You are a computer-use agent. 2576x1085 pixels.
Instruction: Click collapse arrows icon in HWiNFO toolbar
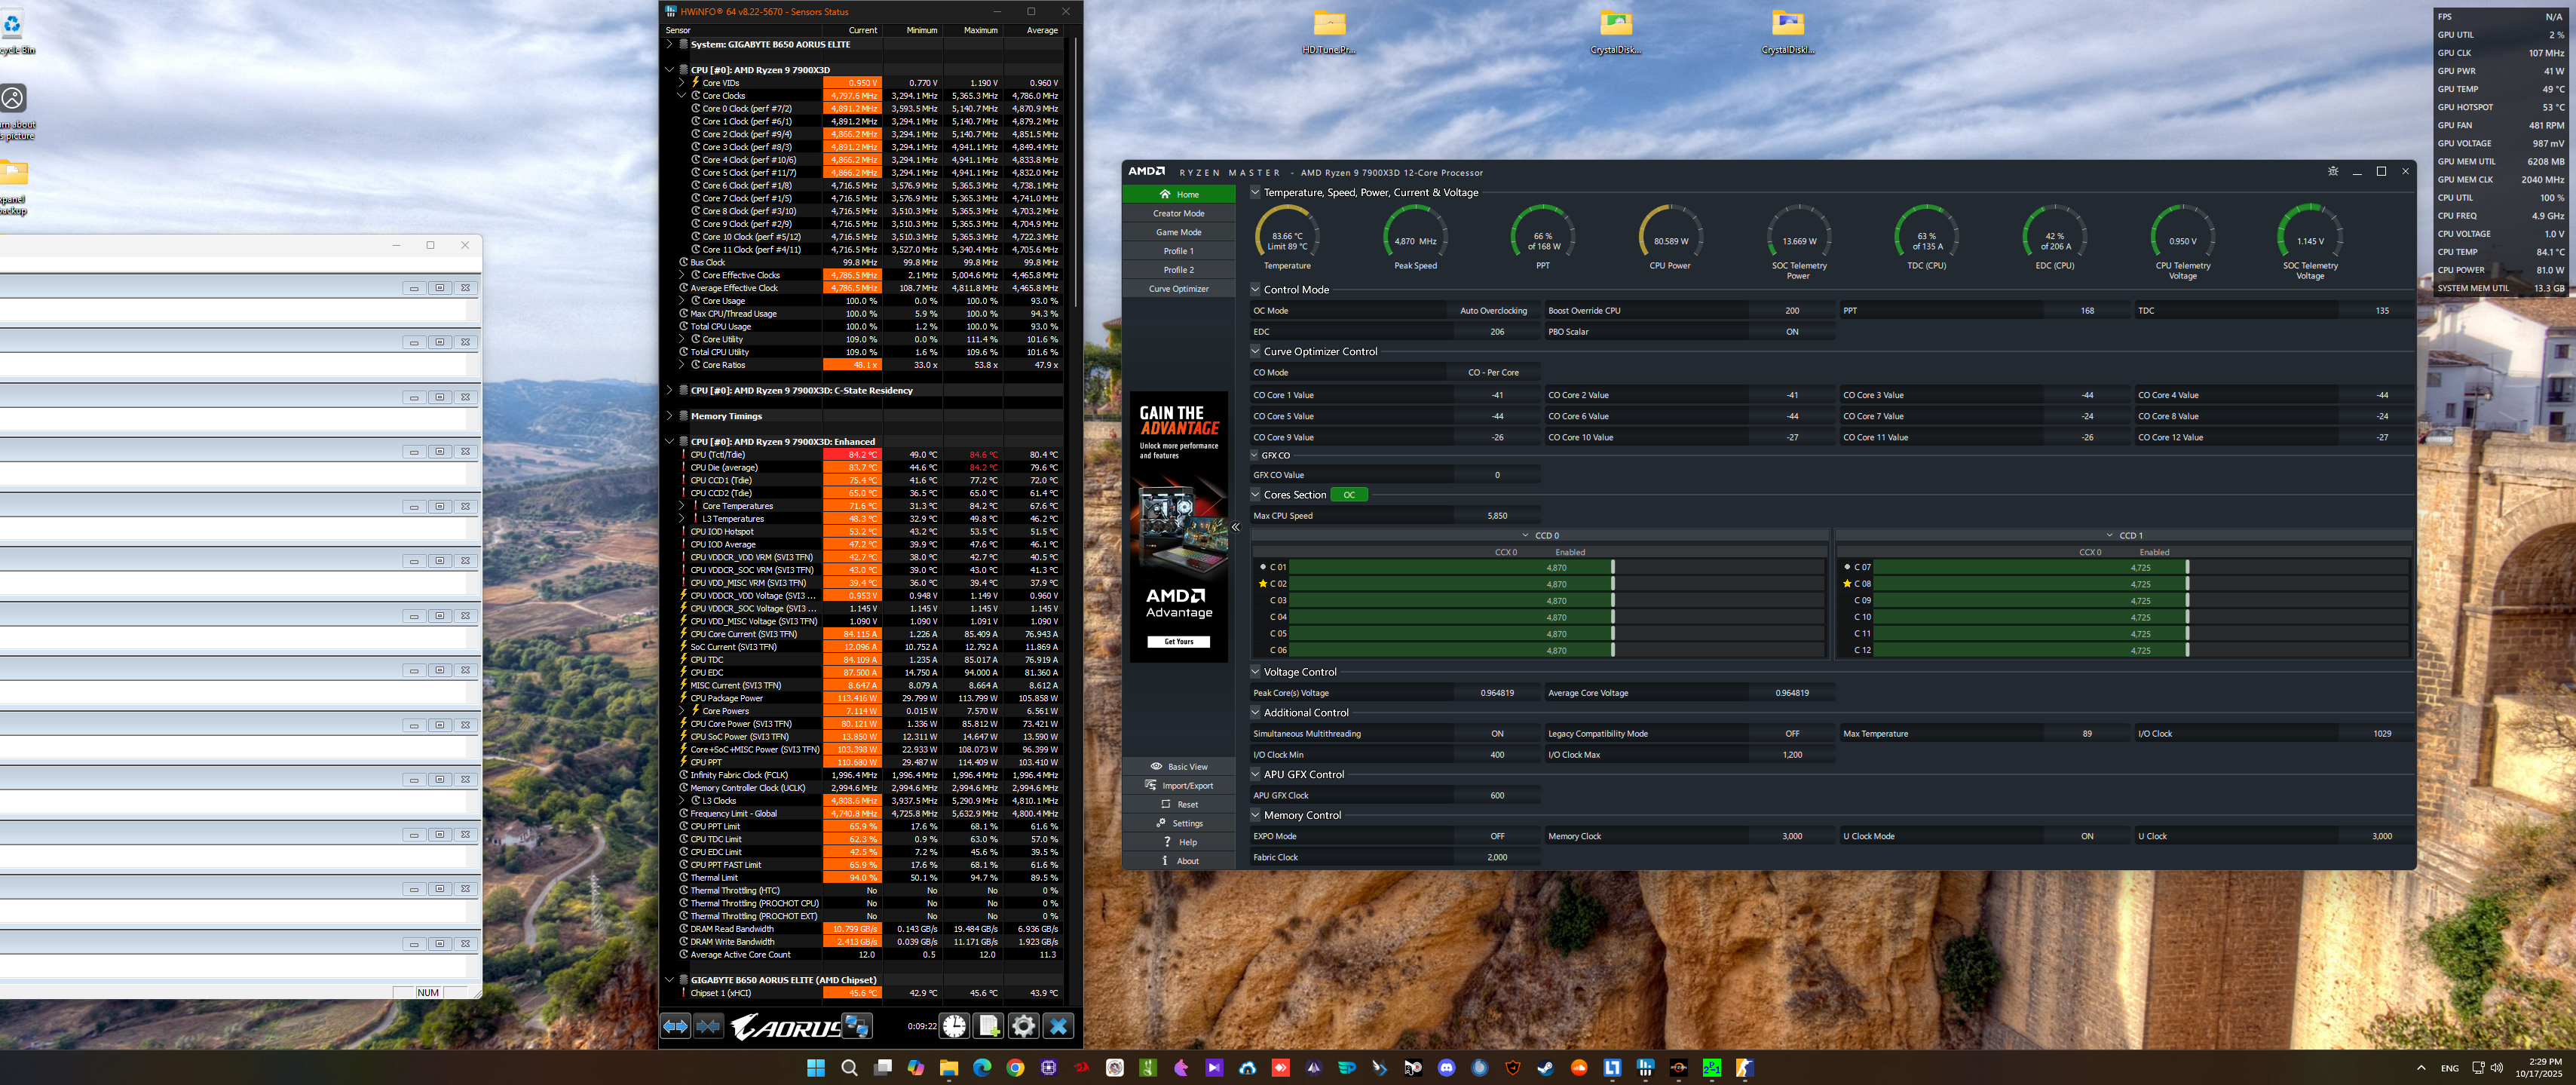coord(709,1026)
